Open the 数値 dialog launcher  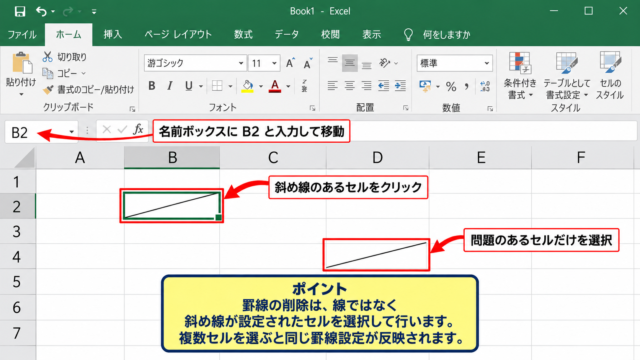pos(490,109)
